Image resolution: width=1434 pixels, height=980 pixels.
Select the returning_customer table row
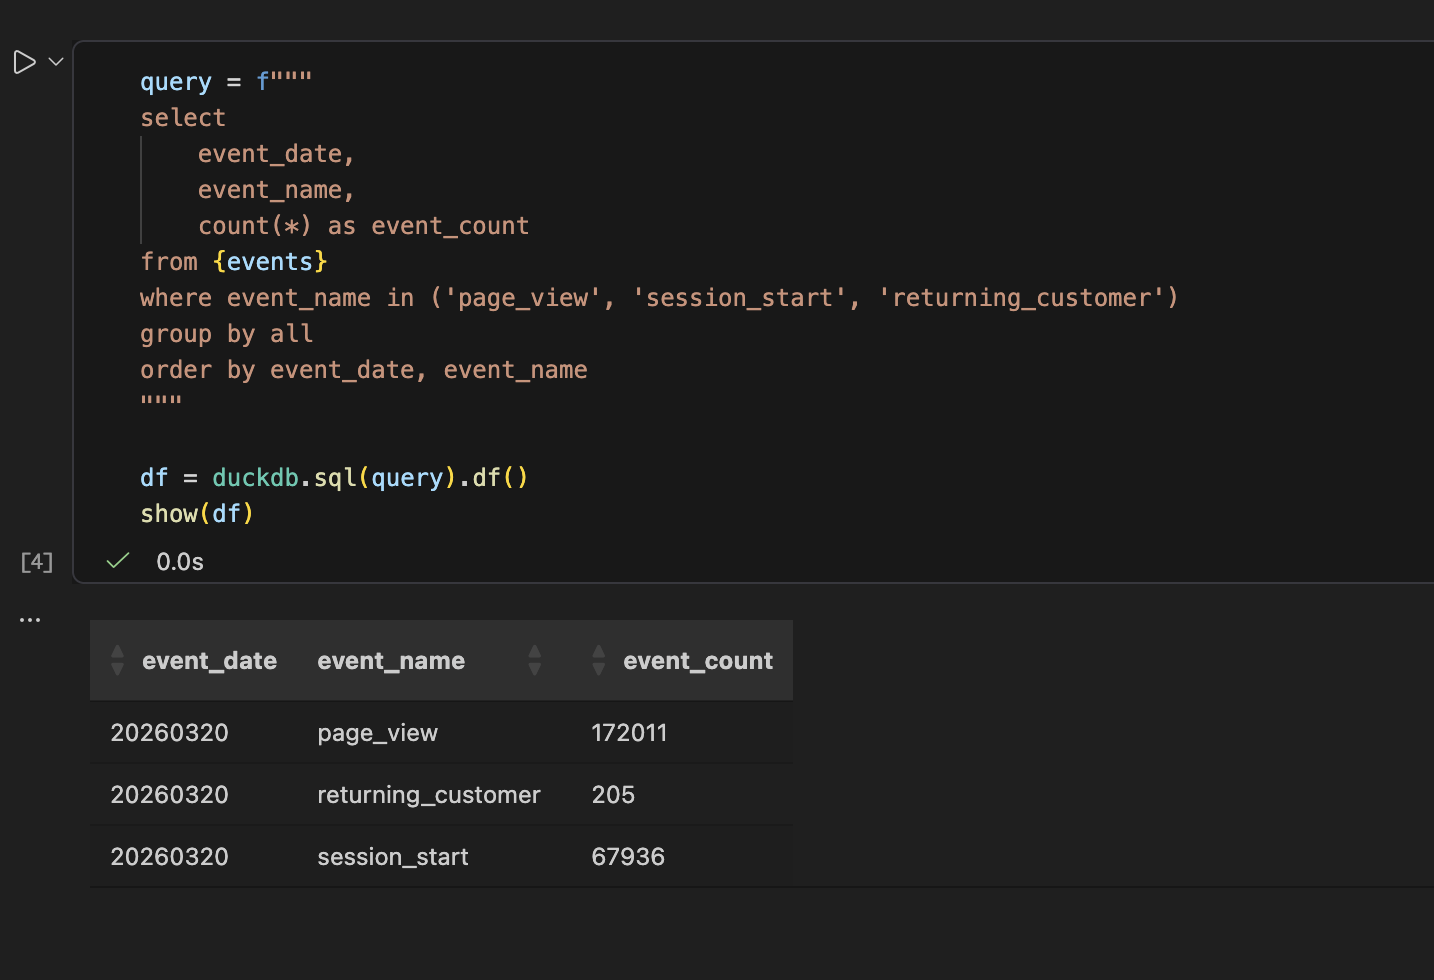point(428,794)
